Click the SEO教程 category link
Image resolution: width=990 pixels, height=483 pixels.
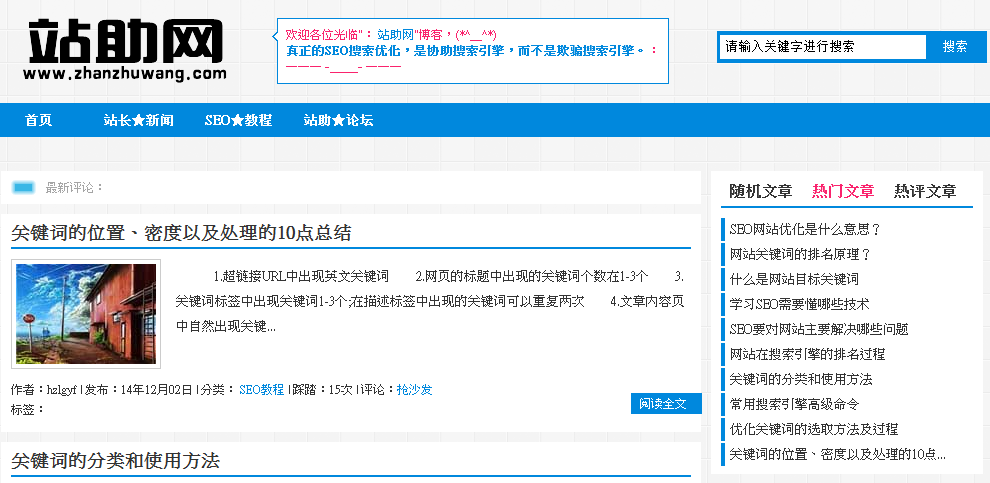pos(261,389)
